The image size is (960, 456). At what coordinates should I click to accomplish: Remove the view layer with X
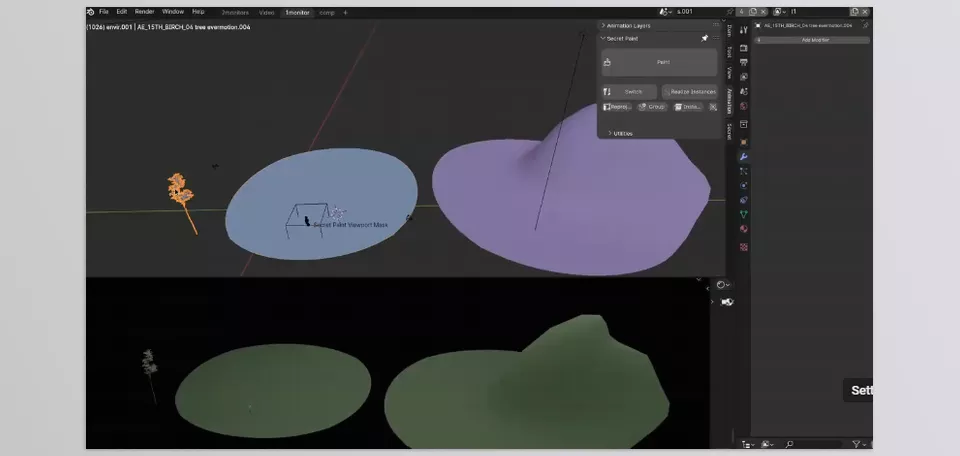[865, 12]
